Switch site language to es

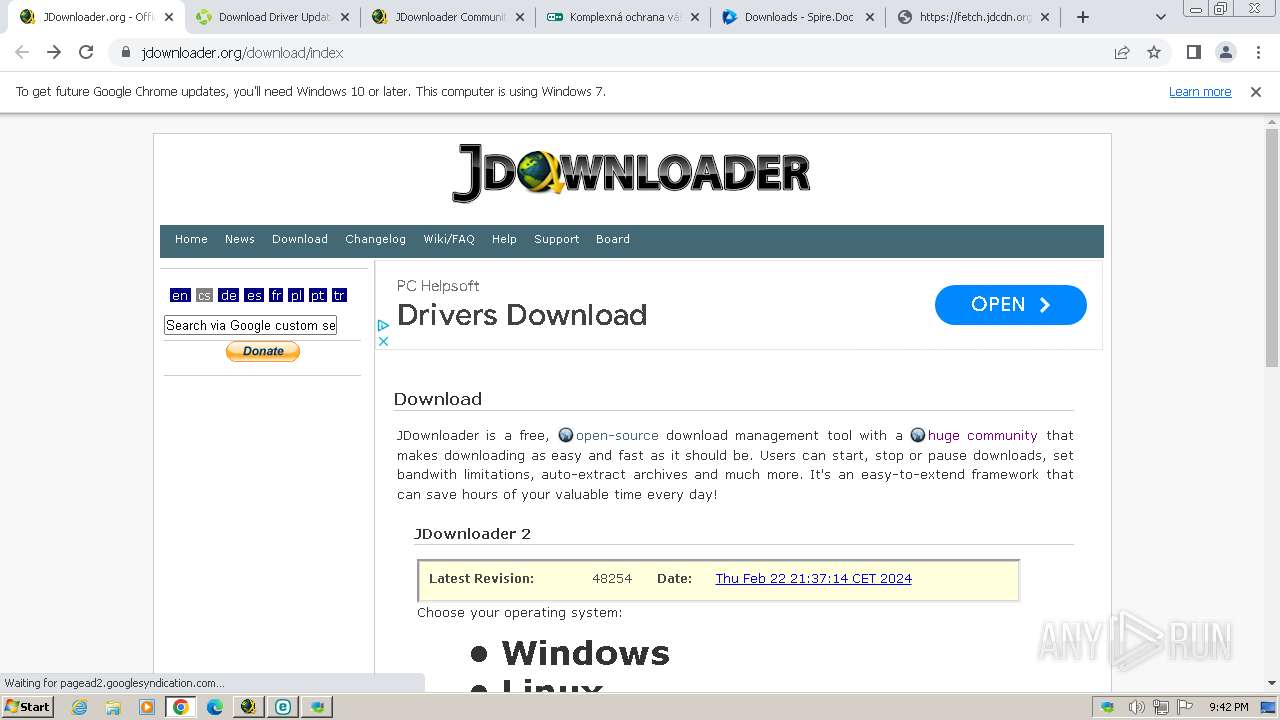[254, 295]
